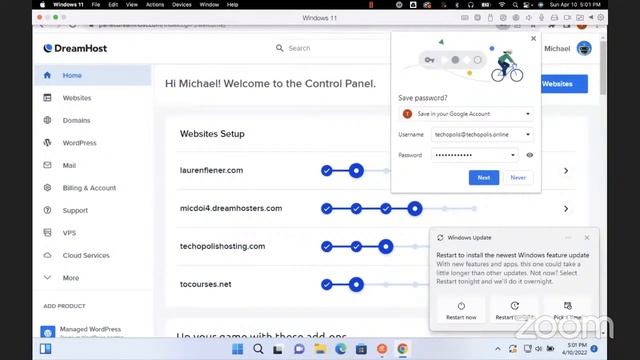This screenshot has height=360, width=640.
Task: Click Restart now in Windows Update
Action: (461, 311)
